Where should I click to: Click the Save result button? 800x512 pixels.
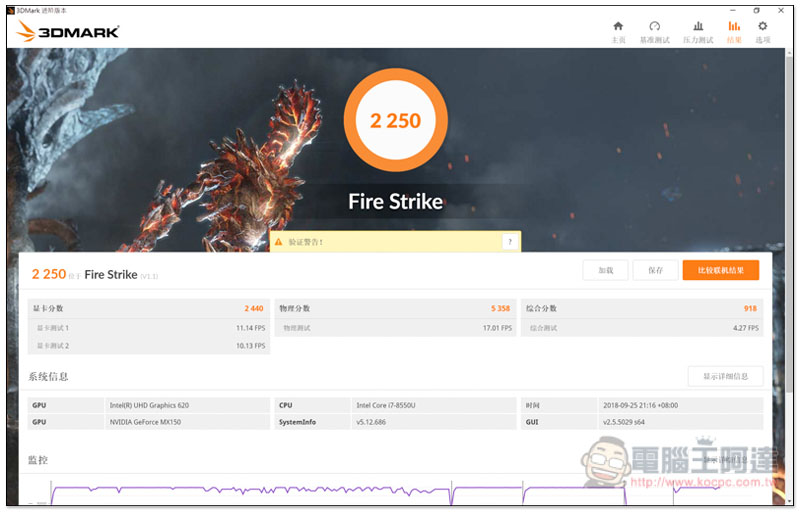tap(655, 270)
